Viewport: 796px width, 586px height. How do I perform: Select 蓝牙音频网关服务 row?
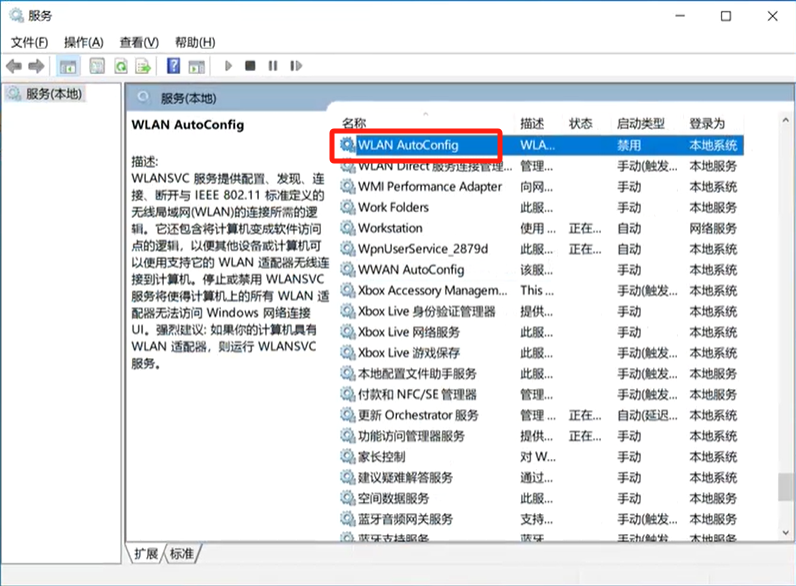tap(541, 519)
